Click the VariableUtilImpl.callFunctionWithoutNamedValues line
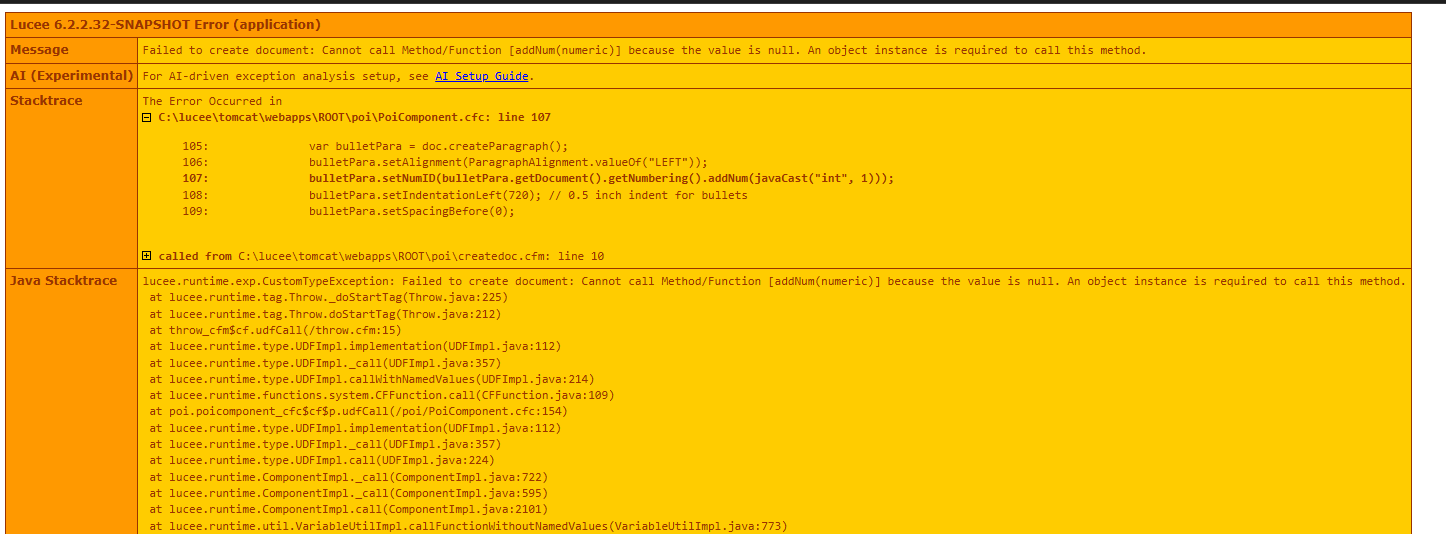The height and width of the screenshot is (534, 1446). coord(468,526)
